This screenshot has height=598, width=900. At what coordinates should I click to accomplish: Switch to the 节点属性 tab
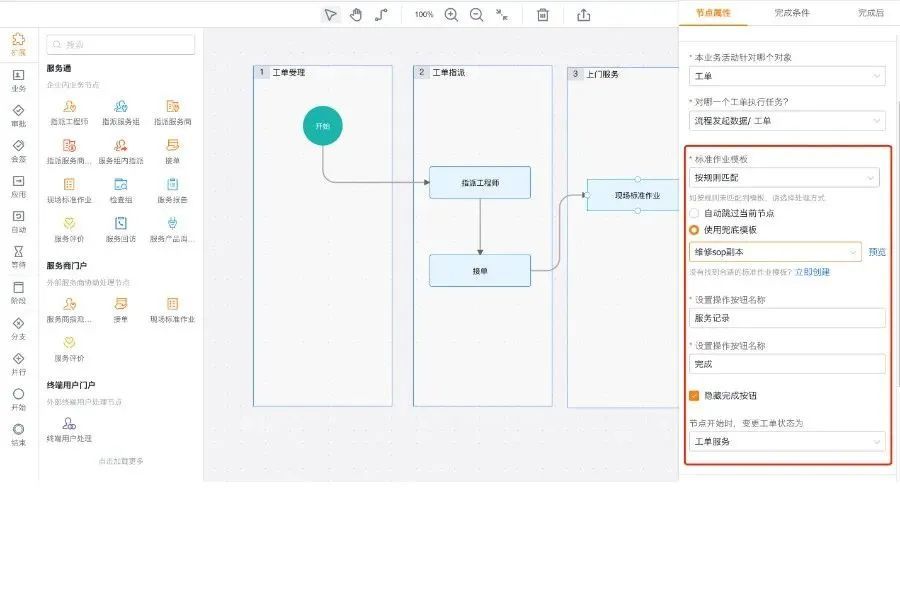713,13
